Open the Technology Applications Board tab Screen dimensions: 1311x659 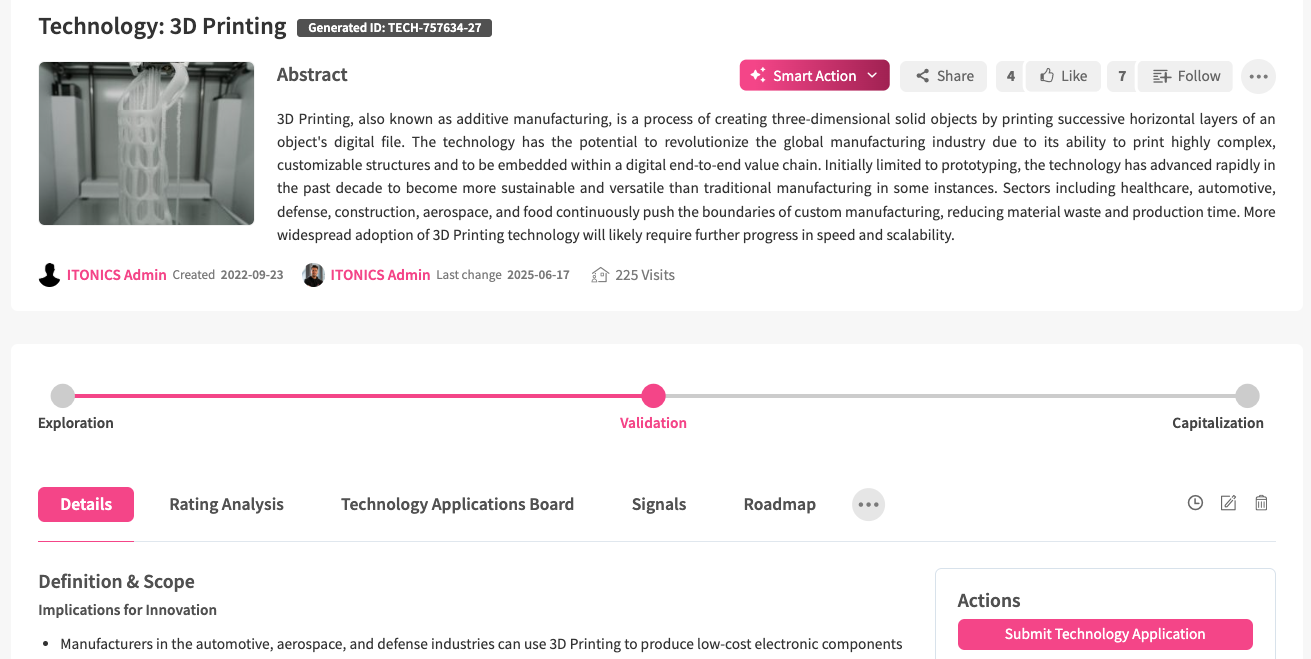click(457, 505)
